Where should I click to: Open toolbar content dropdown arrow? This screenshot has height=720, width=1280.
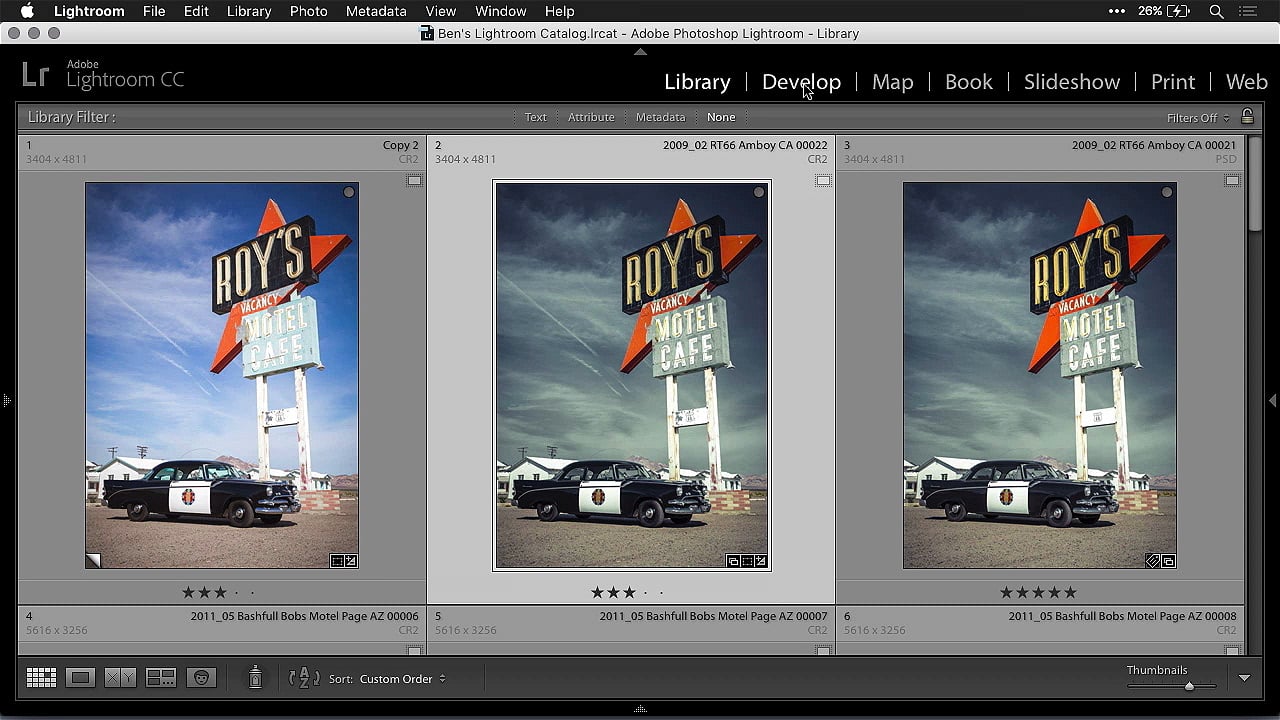[x=1244, y=678]
